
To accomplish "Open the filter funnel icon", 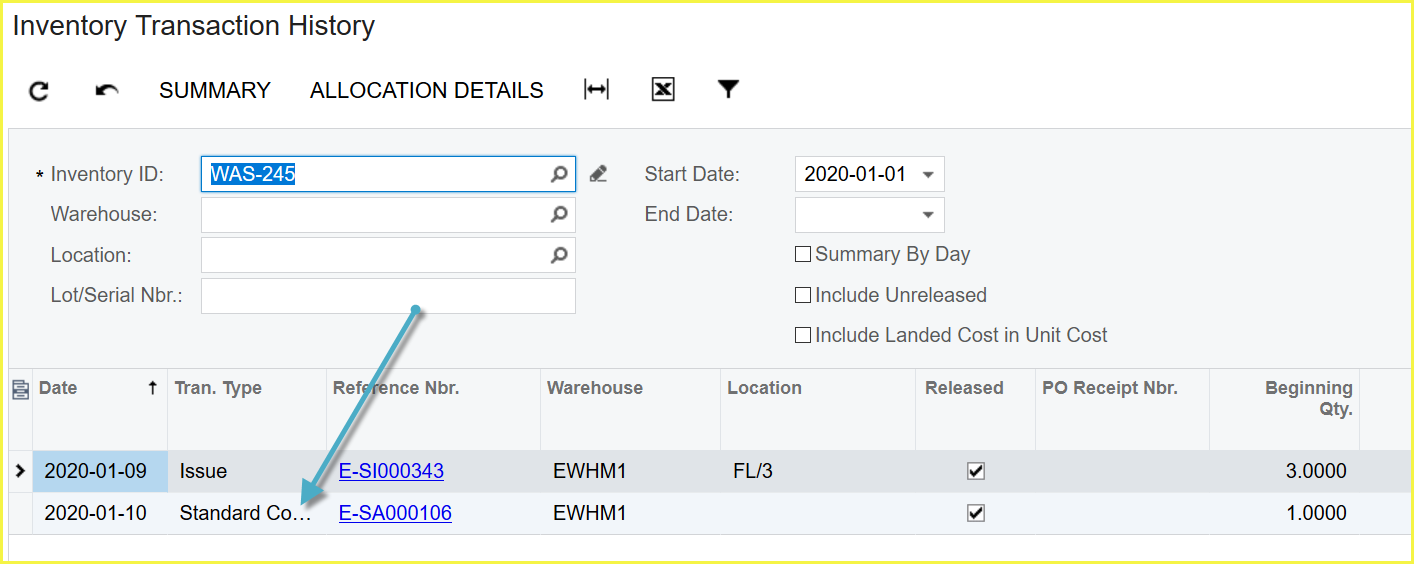I will [728, 90].
